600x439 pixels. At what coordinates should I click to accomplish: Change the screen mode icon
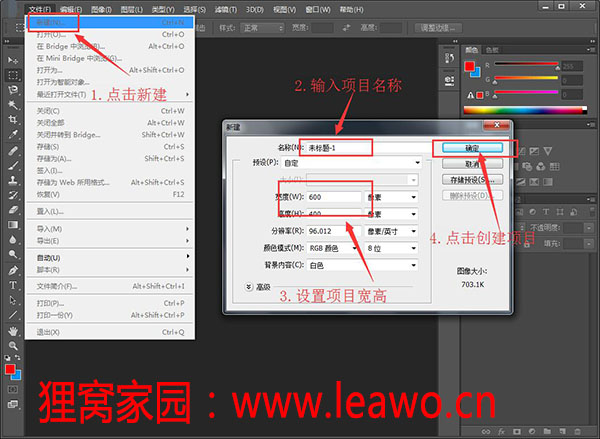(x=13, y=404)
